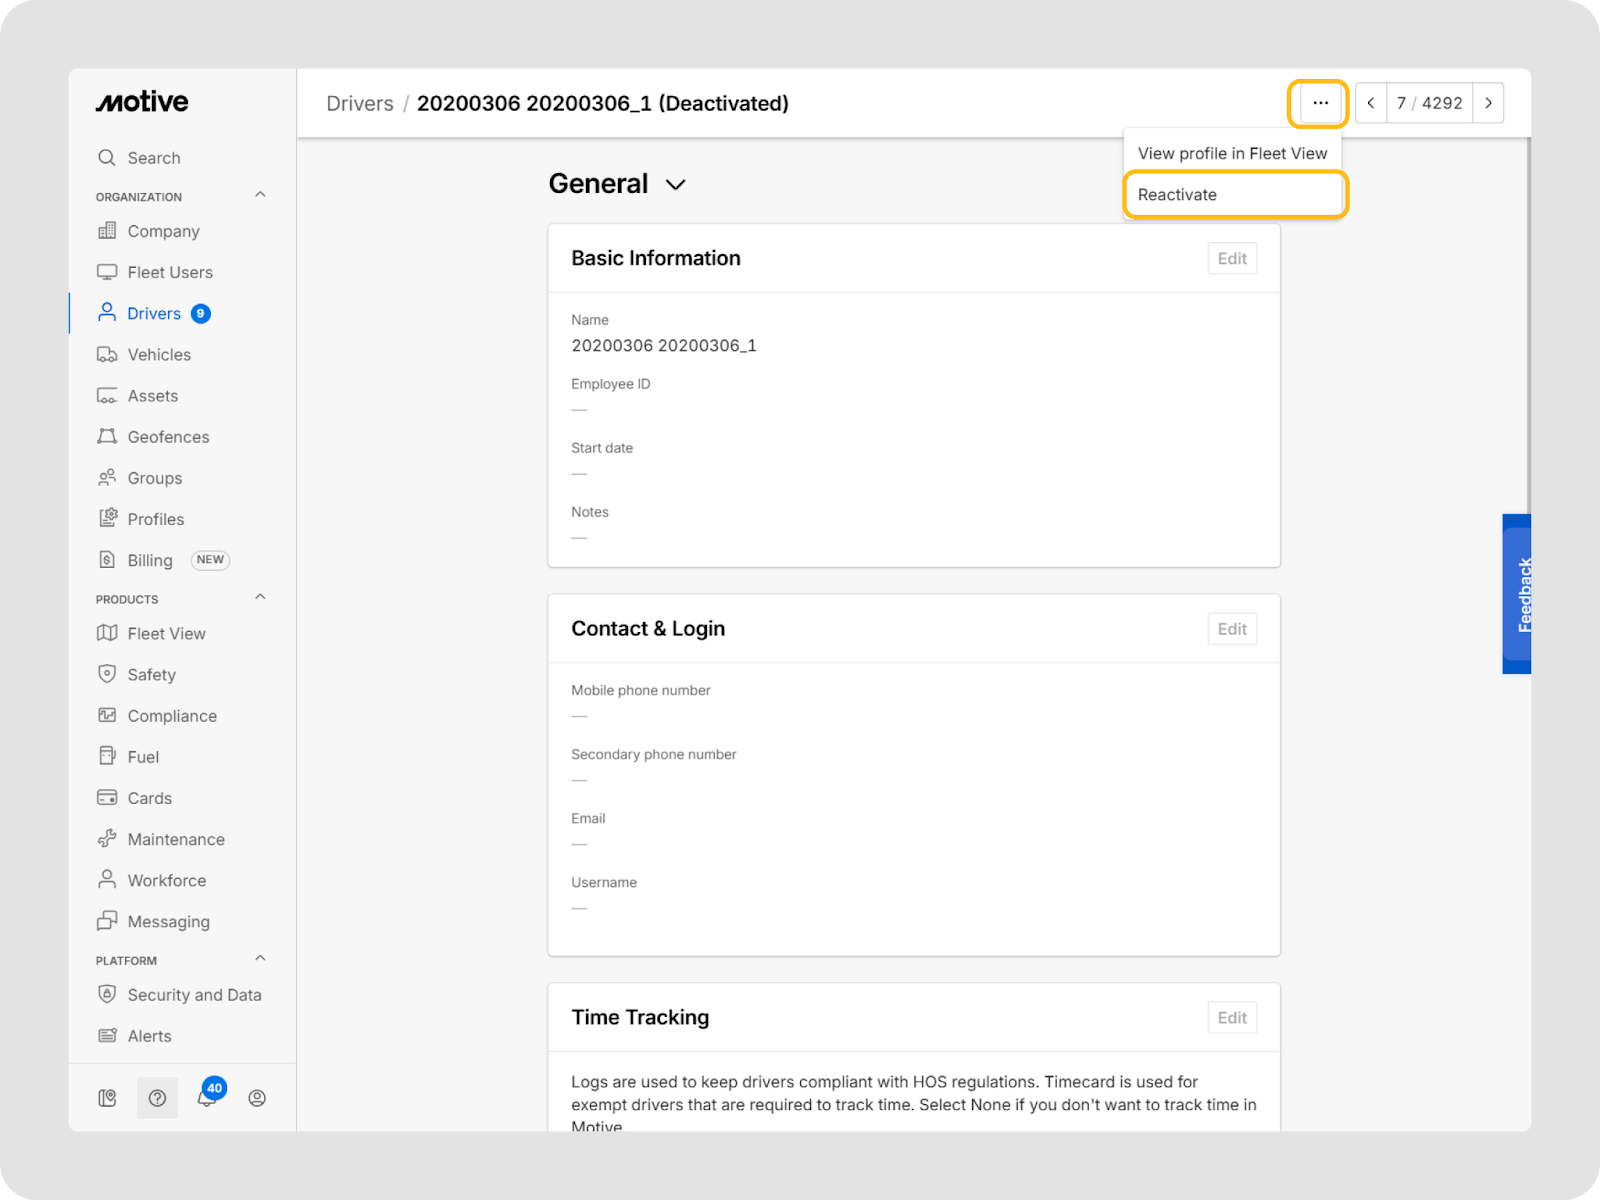The image size is (1600, 1200).
Task: Click the Search magnifier in sidebar
Action: point(107,158)
